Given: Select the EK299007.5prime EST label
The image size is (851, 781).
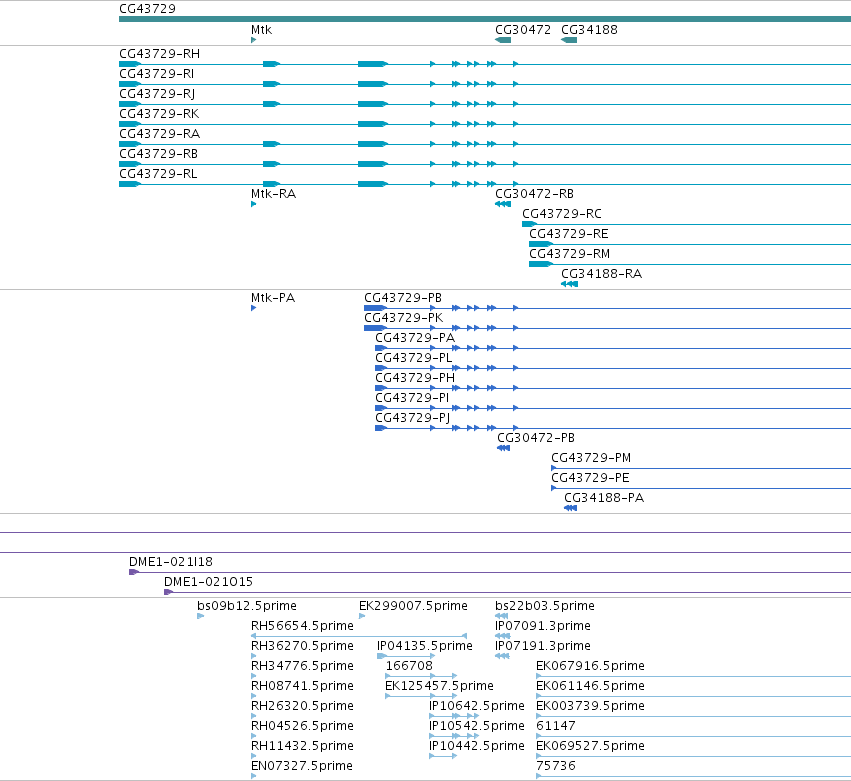Looking at the screenshot, I should (413, 607).
